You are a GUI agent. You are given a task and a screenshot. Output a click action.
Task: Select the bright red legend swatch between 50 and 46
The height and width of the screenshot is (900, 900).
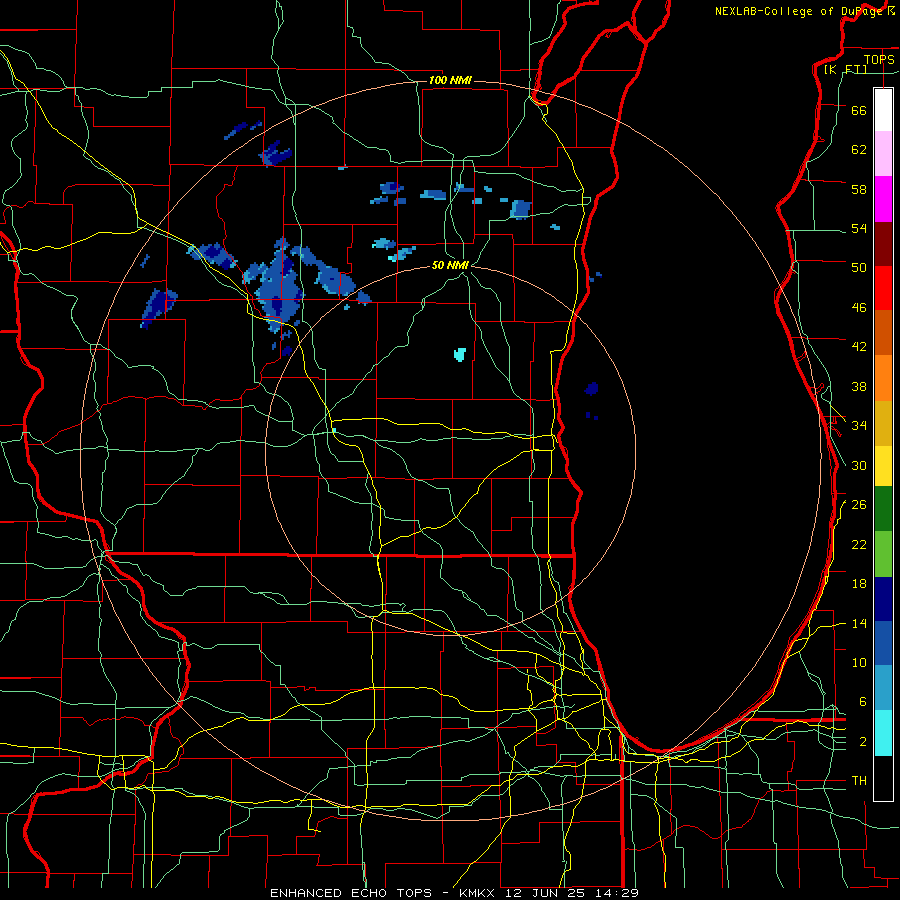[883, 288]
